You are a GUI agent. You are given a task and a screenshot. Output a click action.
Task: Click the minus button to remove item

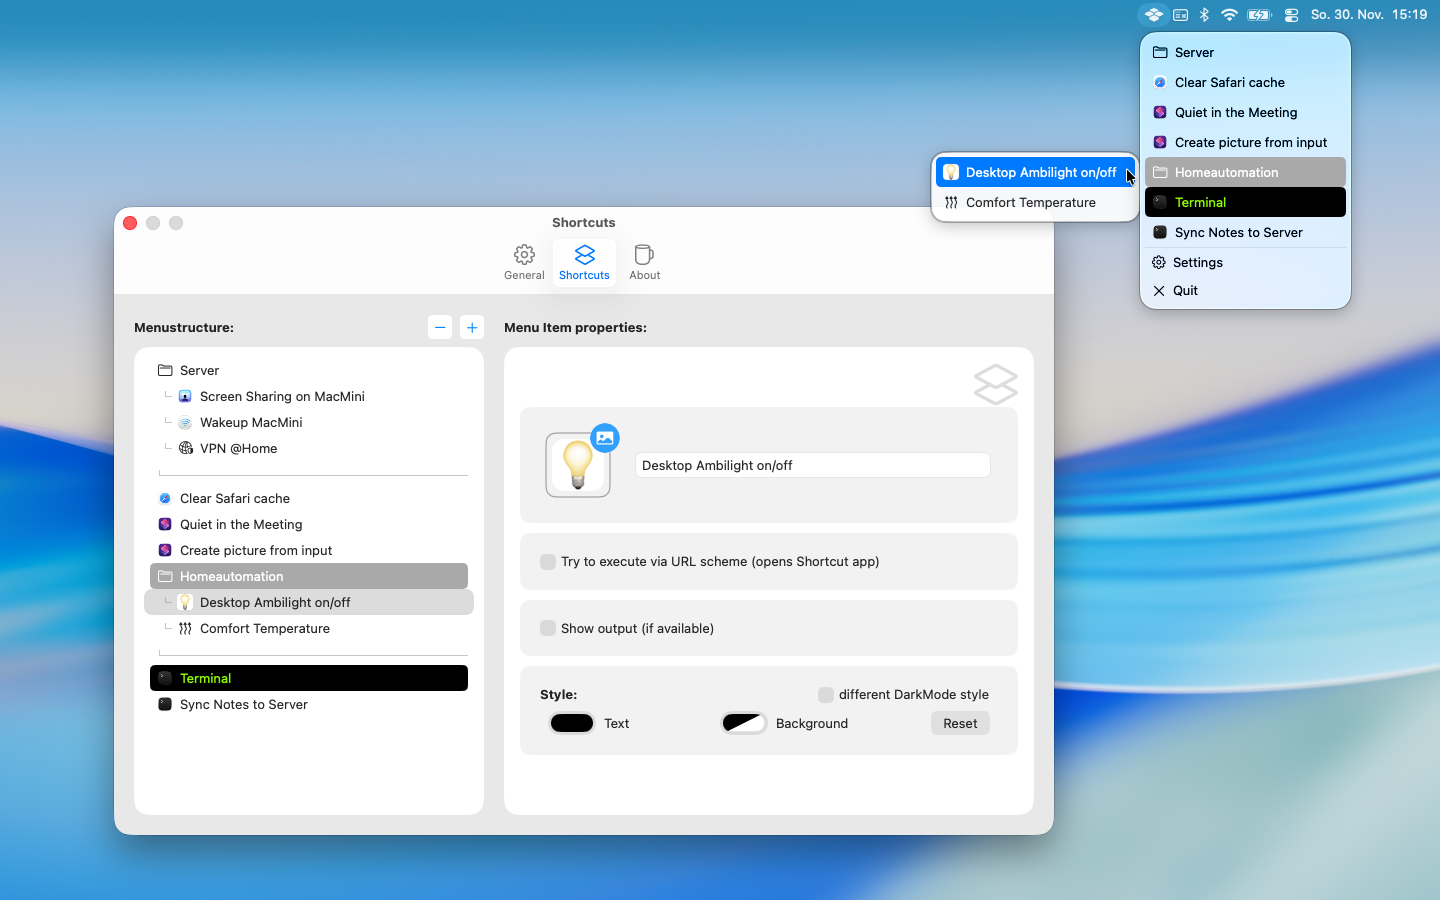440,327
